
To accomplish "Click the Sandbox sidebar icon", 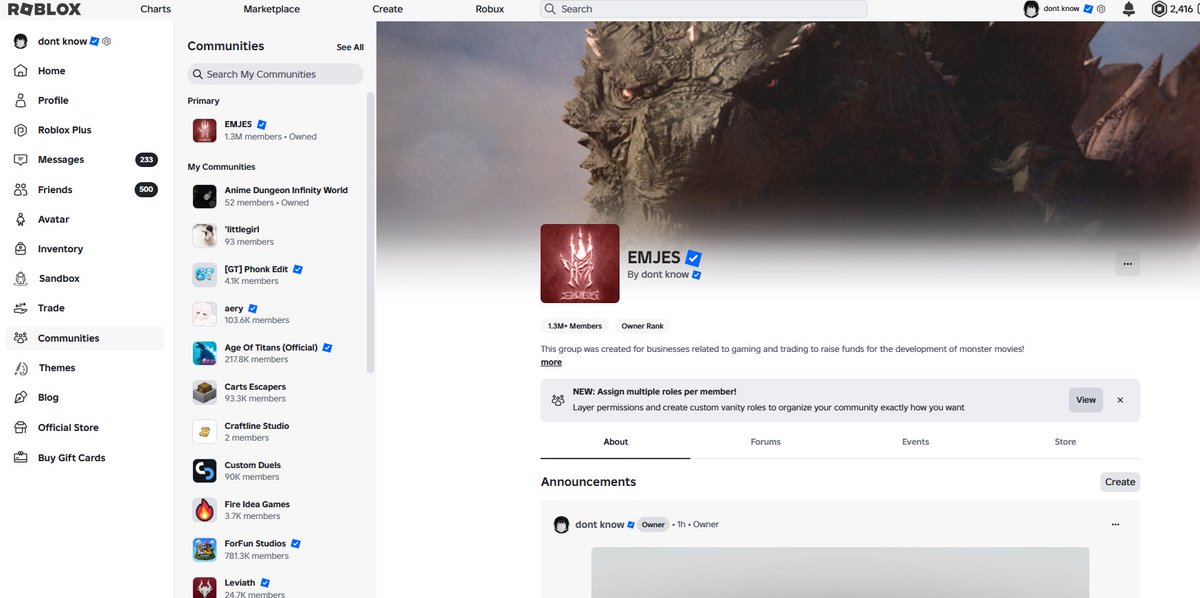I will pyautogui.click(x=20, y=279).
